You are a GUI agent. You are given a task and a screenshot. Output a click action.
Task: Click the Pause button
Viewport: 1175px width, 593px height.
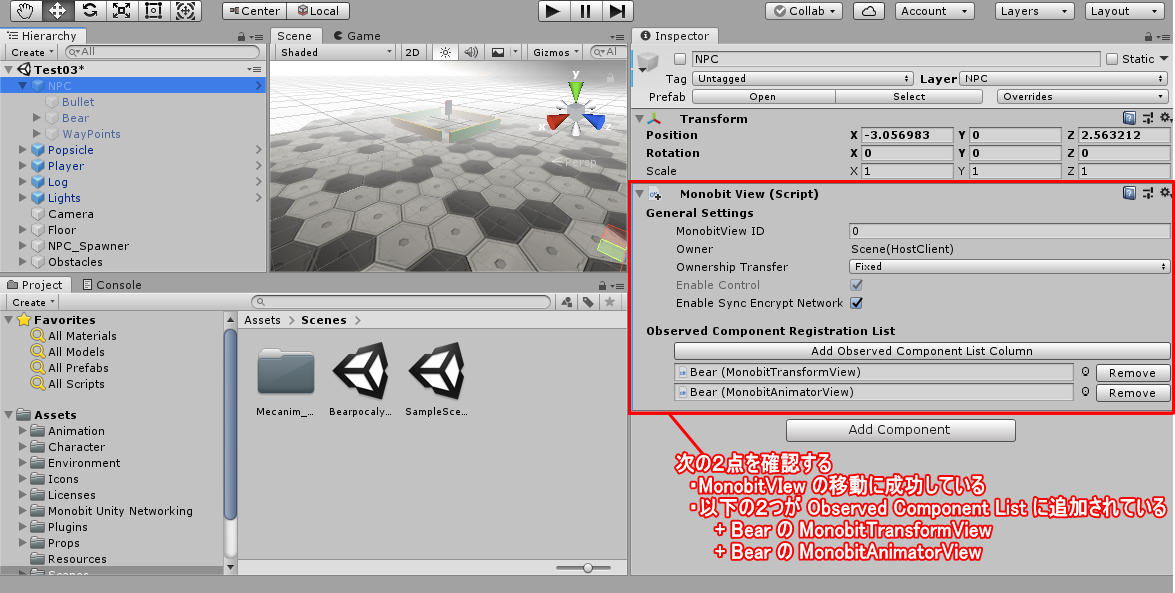click(585, 10)
